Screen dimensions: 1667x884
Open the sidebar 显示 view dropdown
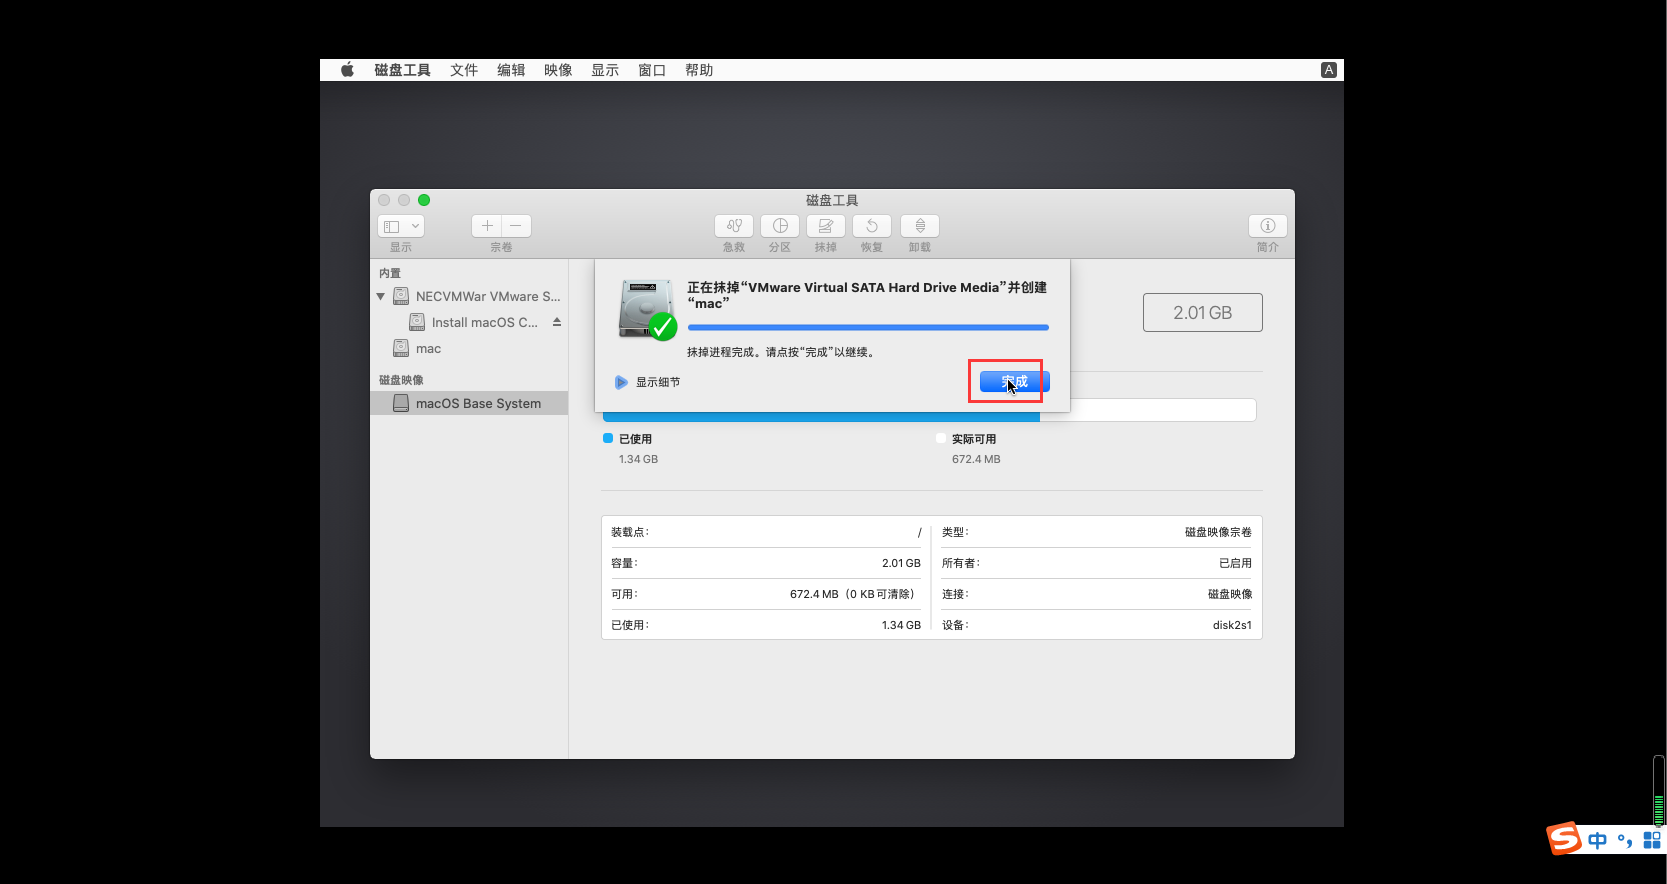401,226
